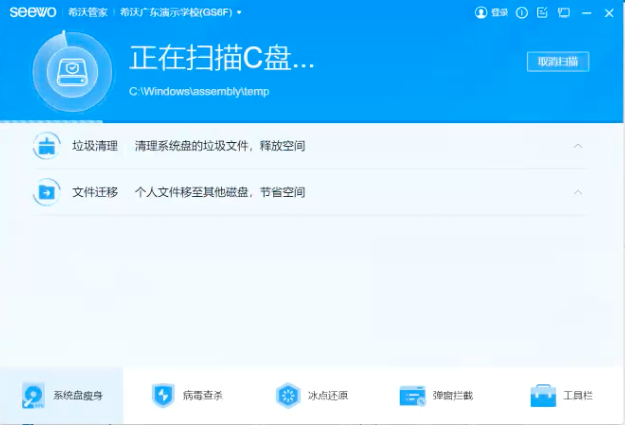Switch to the 病毒查杀 tab
Screen dimensions: 625x425
(x=187, y=395)
